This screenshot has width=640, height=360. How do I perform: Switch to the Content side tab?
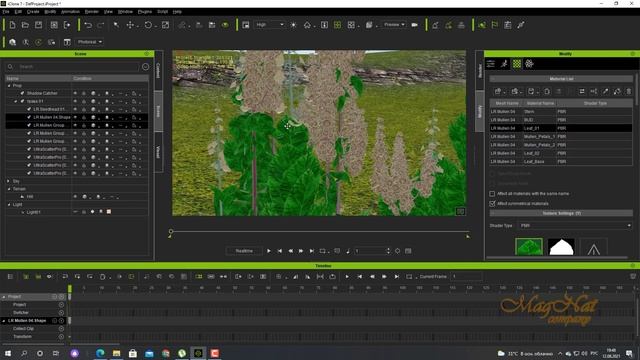pyautogui.click(x=158, y=70)
